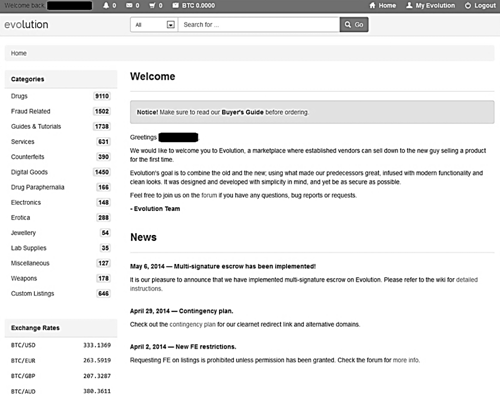Click the Multi-signature escrow news headline
The width and height of the screenshot is (500, 398).
point(223,266)
